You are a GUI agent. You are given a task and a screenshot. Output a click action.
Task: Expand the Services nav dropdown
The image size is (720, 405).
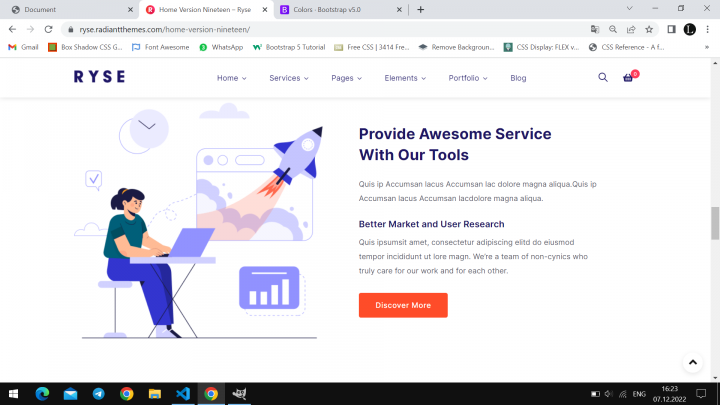coord(289,78)
